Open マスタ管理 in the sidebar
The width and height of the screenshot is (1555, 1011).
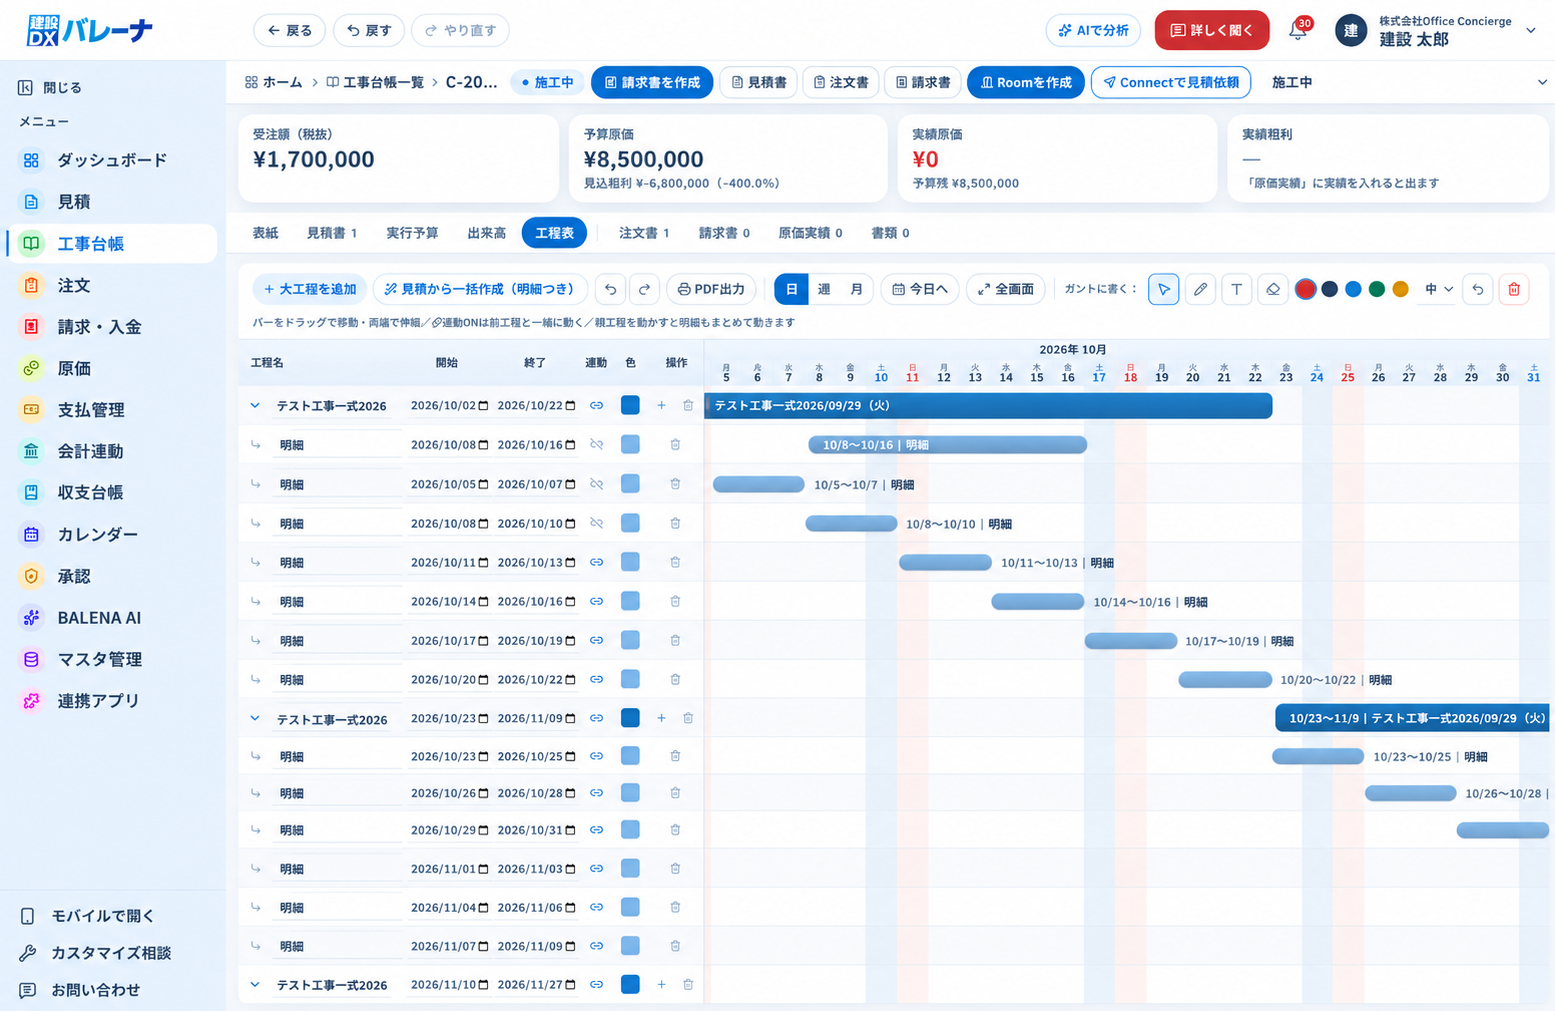click(110, 659)
